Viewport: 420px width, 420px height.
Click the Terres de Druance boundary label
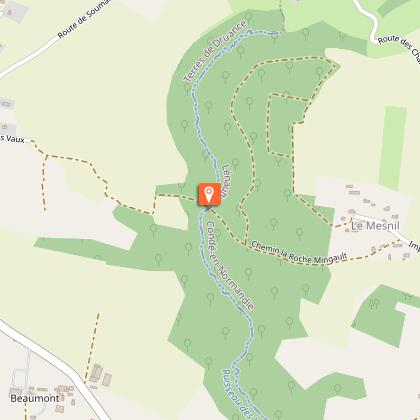click(x=215, y=51)
